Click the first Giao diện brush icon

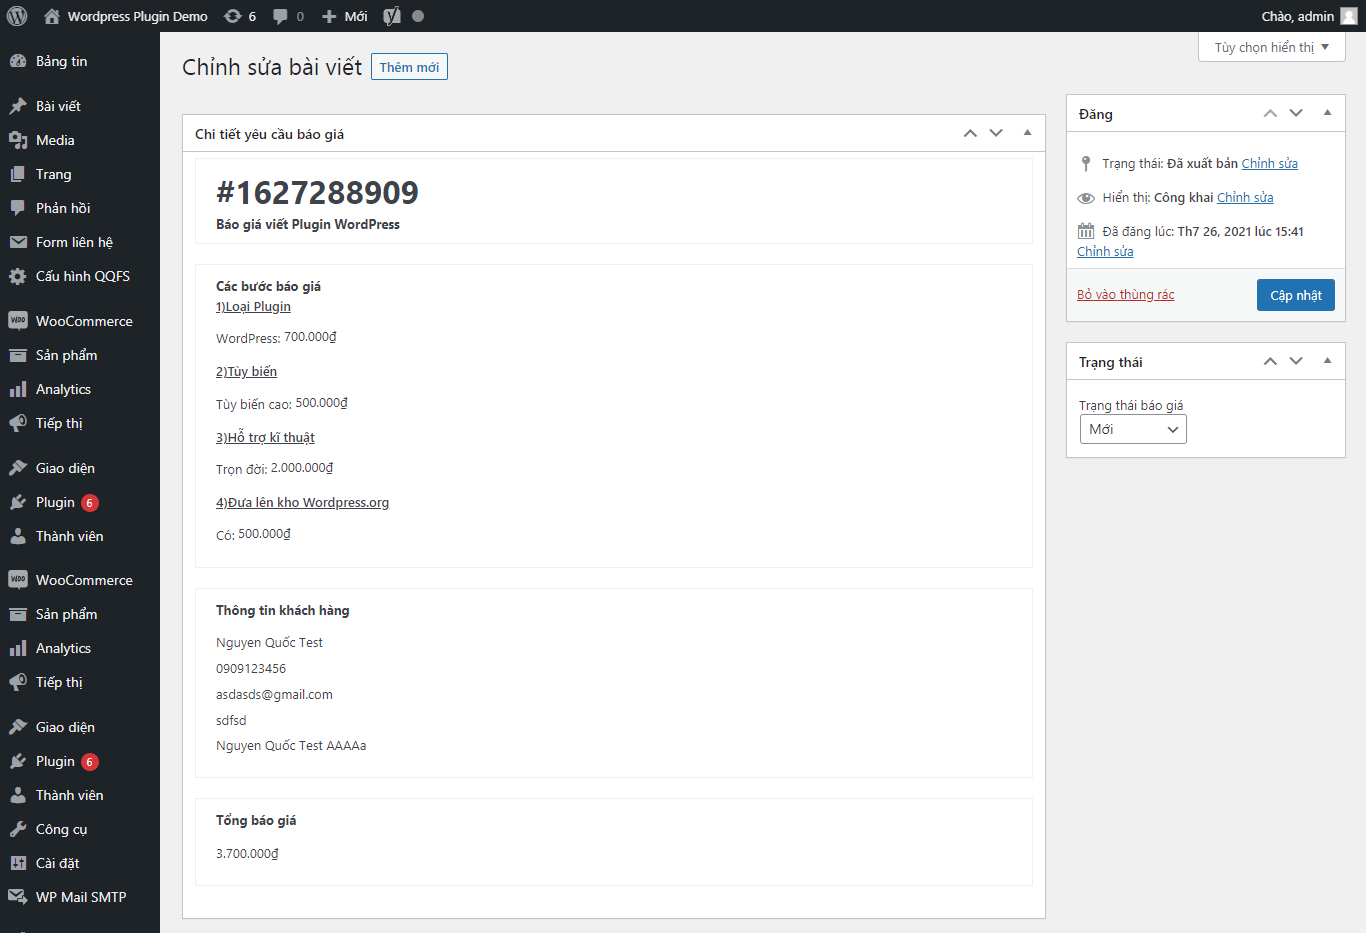18,468
